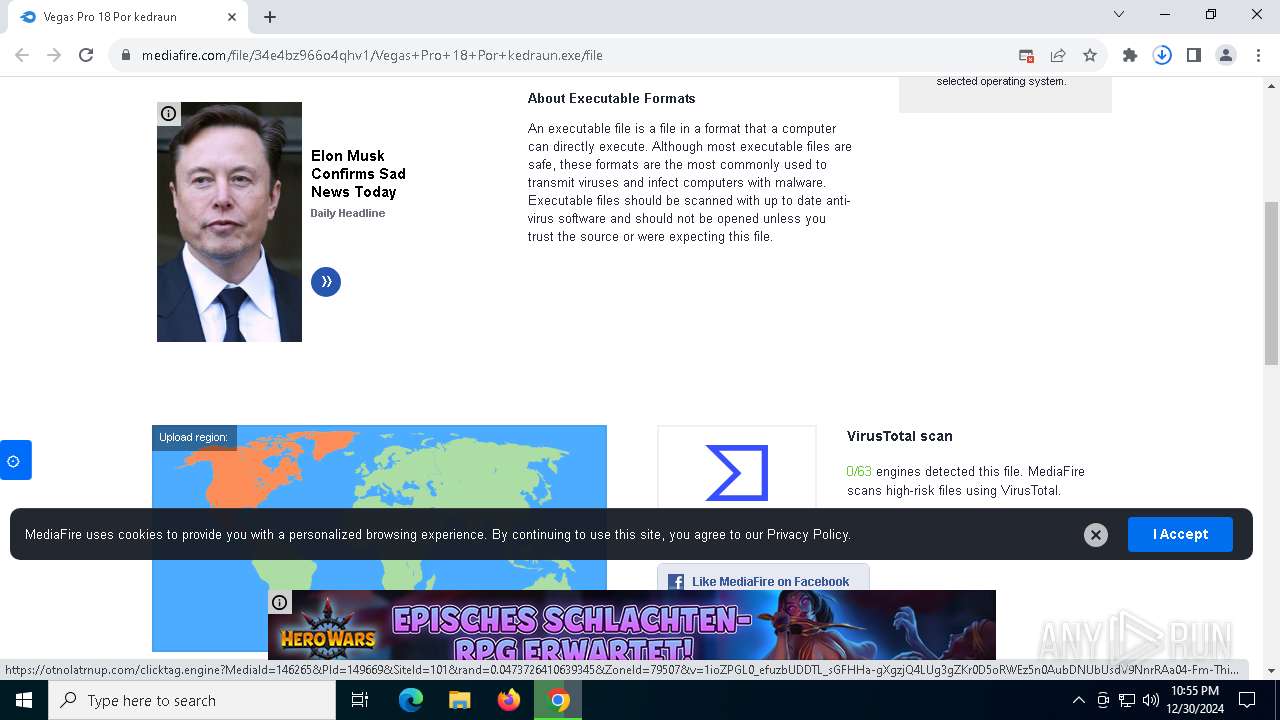
Task: Click the blocked pop-up icon in address bar
Action: click(1026, 55)
